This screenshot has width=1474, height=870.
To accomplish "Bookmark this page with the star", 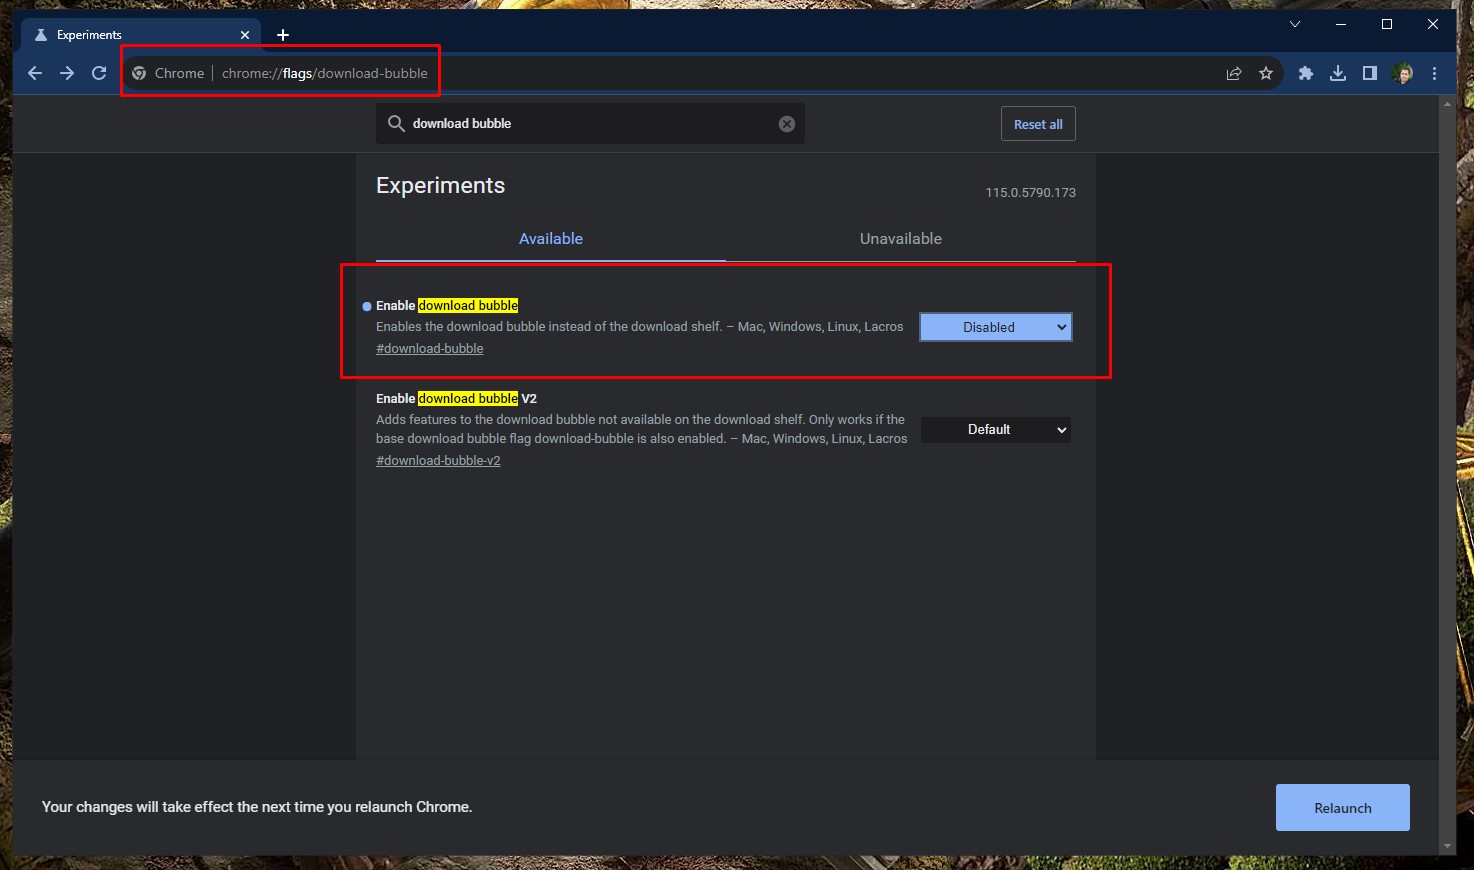I will pyautogui.click(x=1266, y=73).
